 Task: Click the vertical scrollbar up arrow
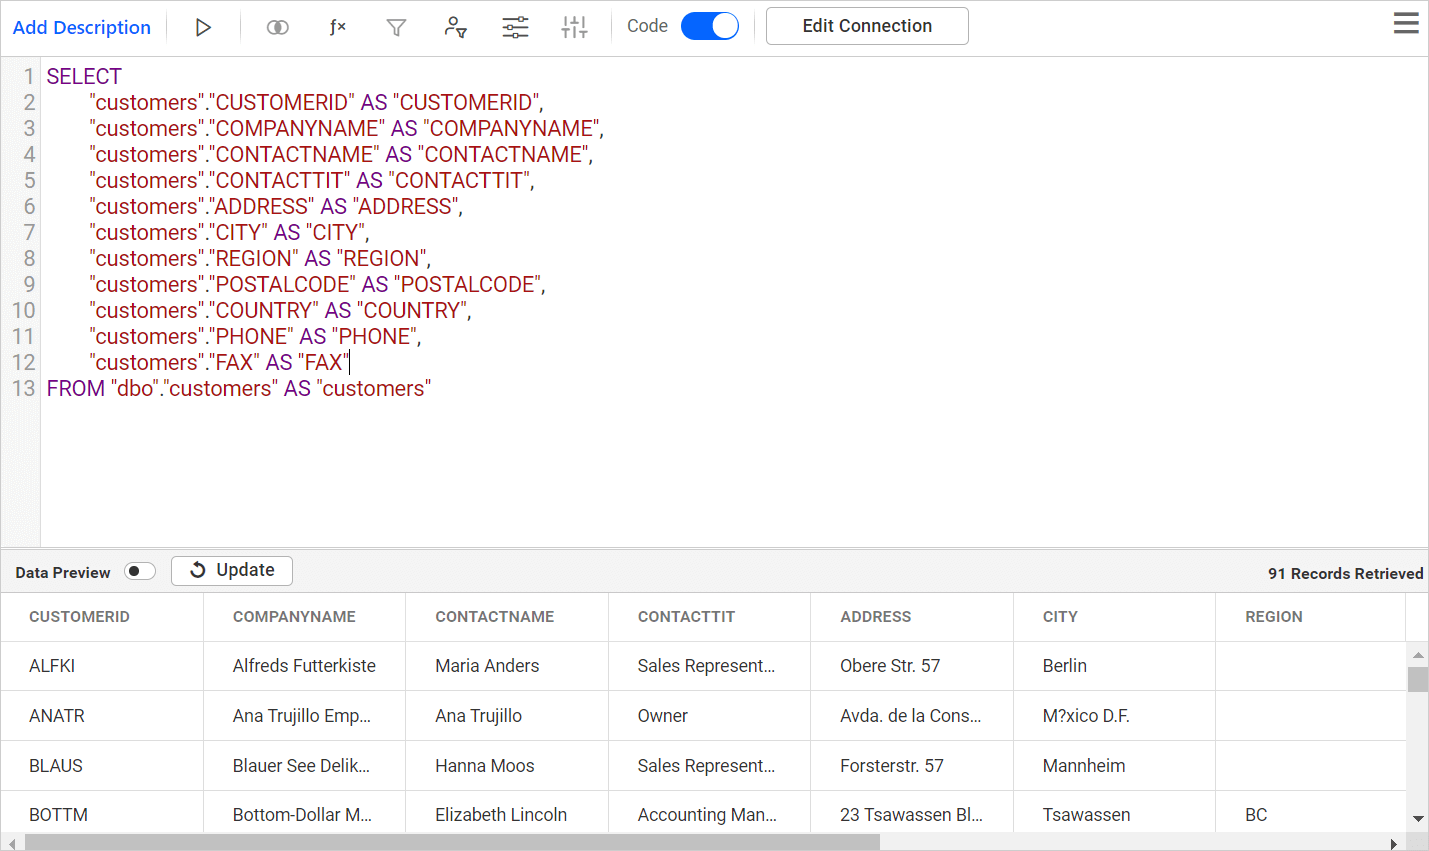[1418, 655]
